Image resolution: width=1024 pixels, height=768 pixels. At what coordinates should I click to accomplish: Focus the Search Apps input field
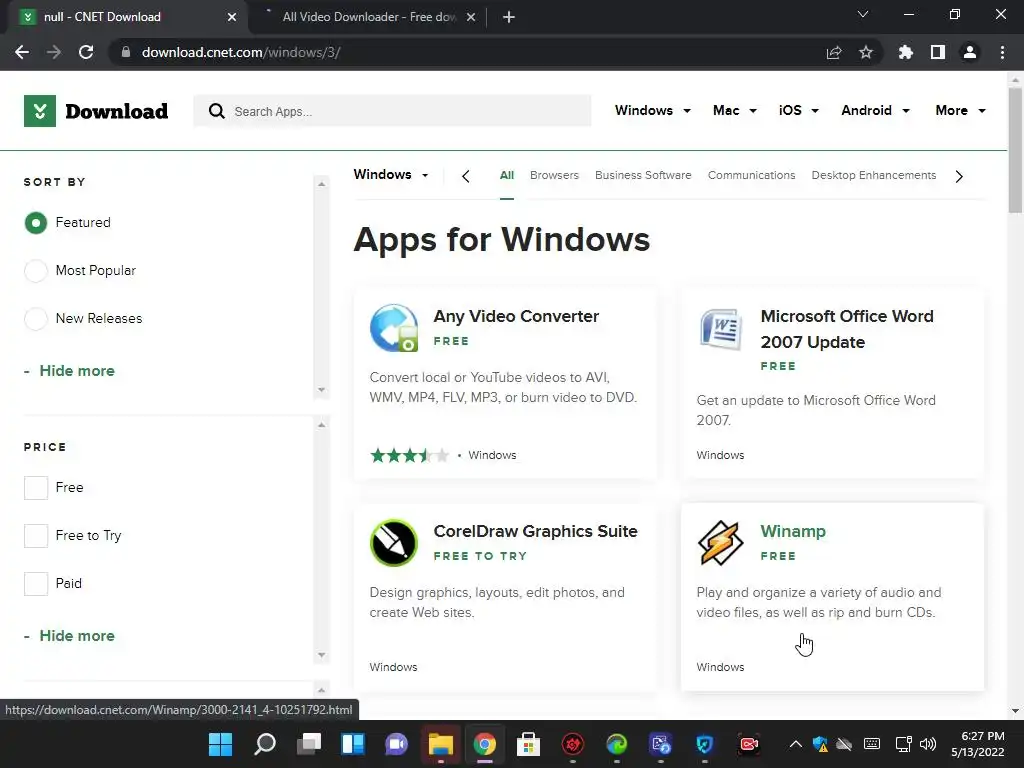click(x=392, y=111)
